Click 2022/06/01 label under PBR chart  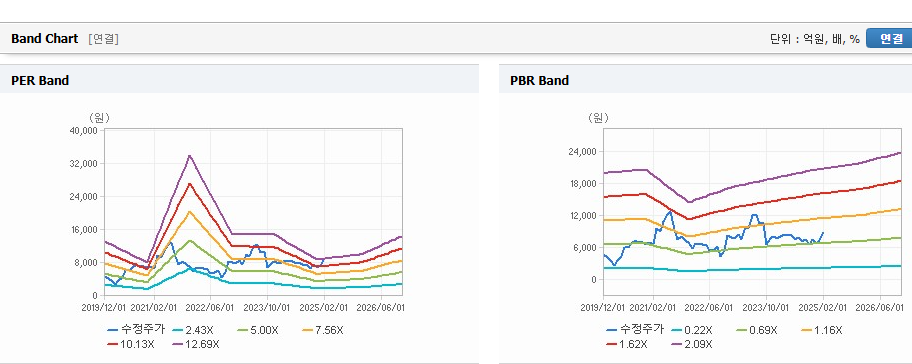(x=710, y=307)
